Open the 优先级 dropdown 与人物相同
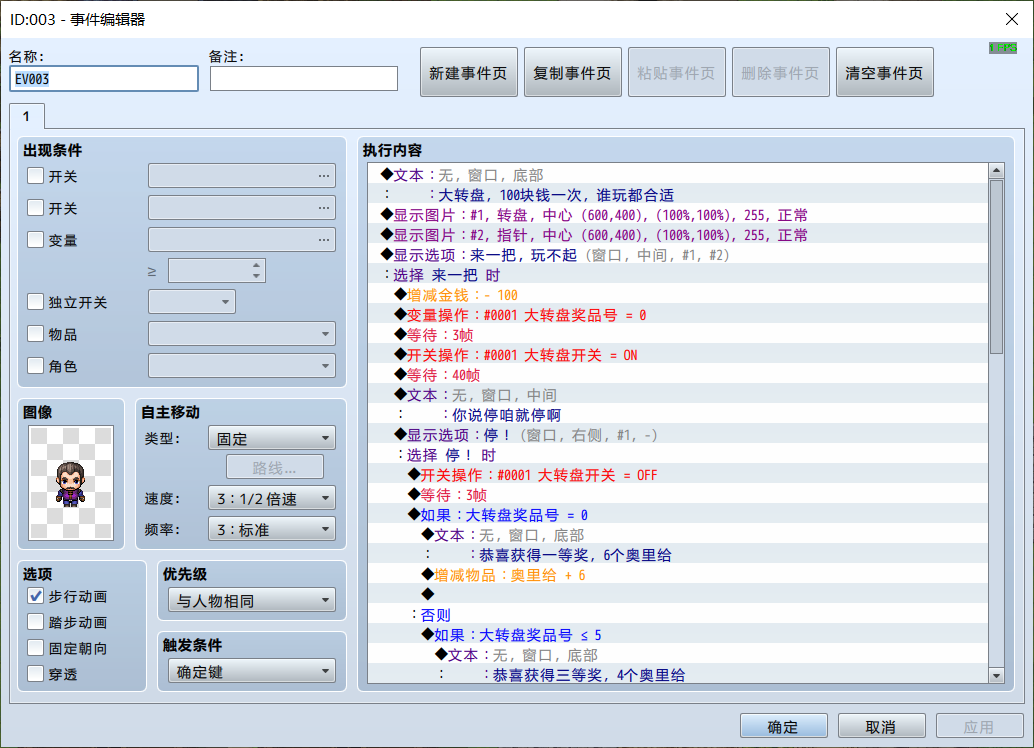1034x748 pixels. (x=252, y=600)
